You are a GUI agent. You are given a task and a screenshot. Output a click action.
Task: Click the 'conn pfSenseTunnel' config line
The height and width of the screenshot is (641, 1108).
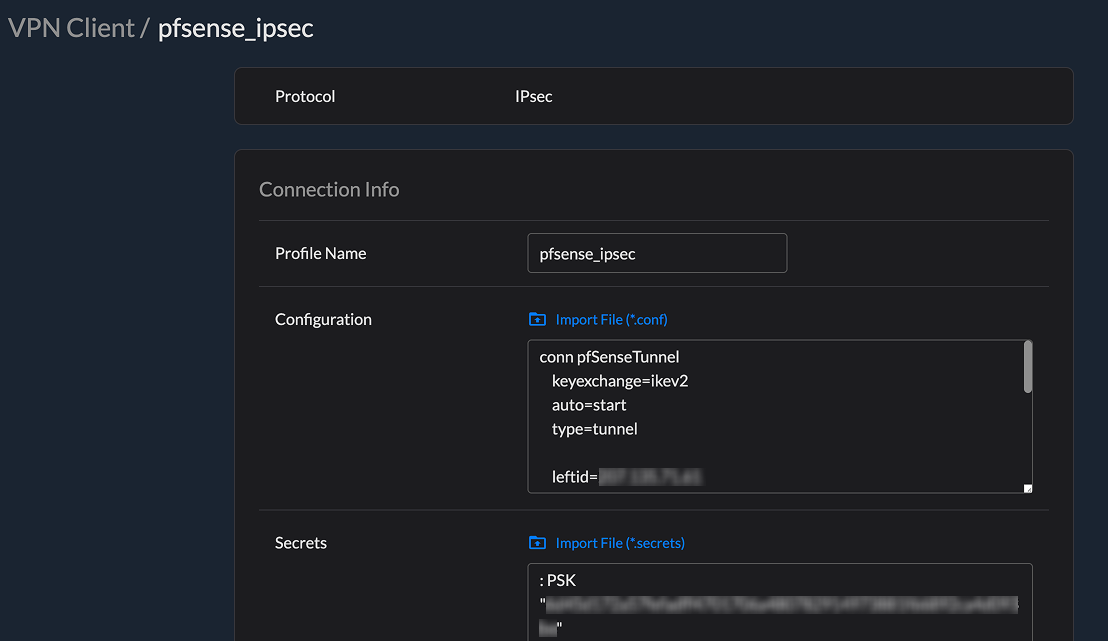click(x=609, y=357)
